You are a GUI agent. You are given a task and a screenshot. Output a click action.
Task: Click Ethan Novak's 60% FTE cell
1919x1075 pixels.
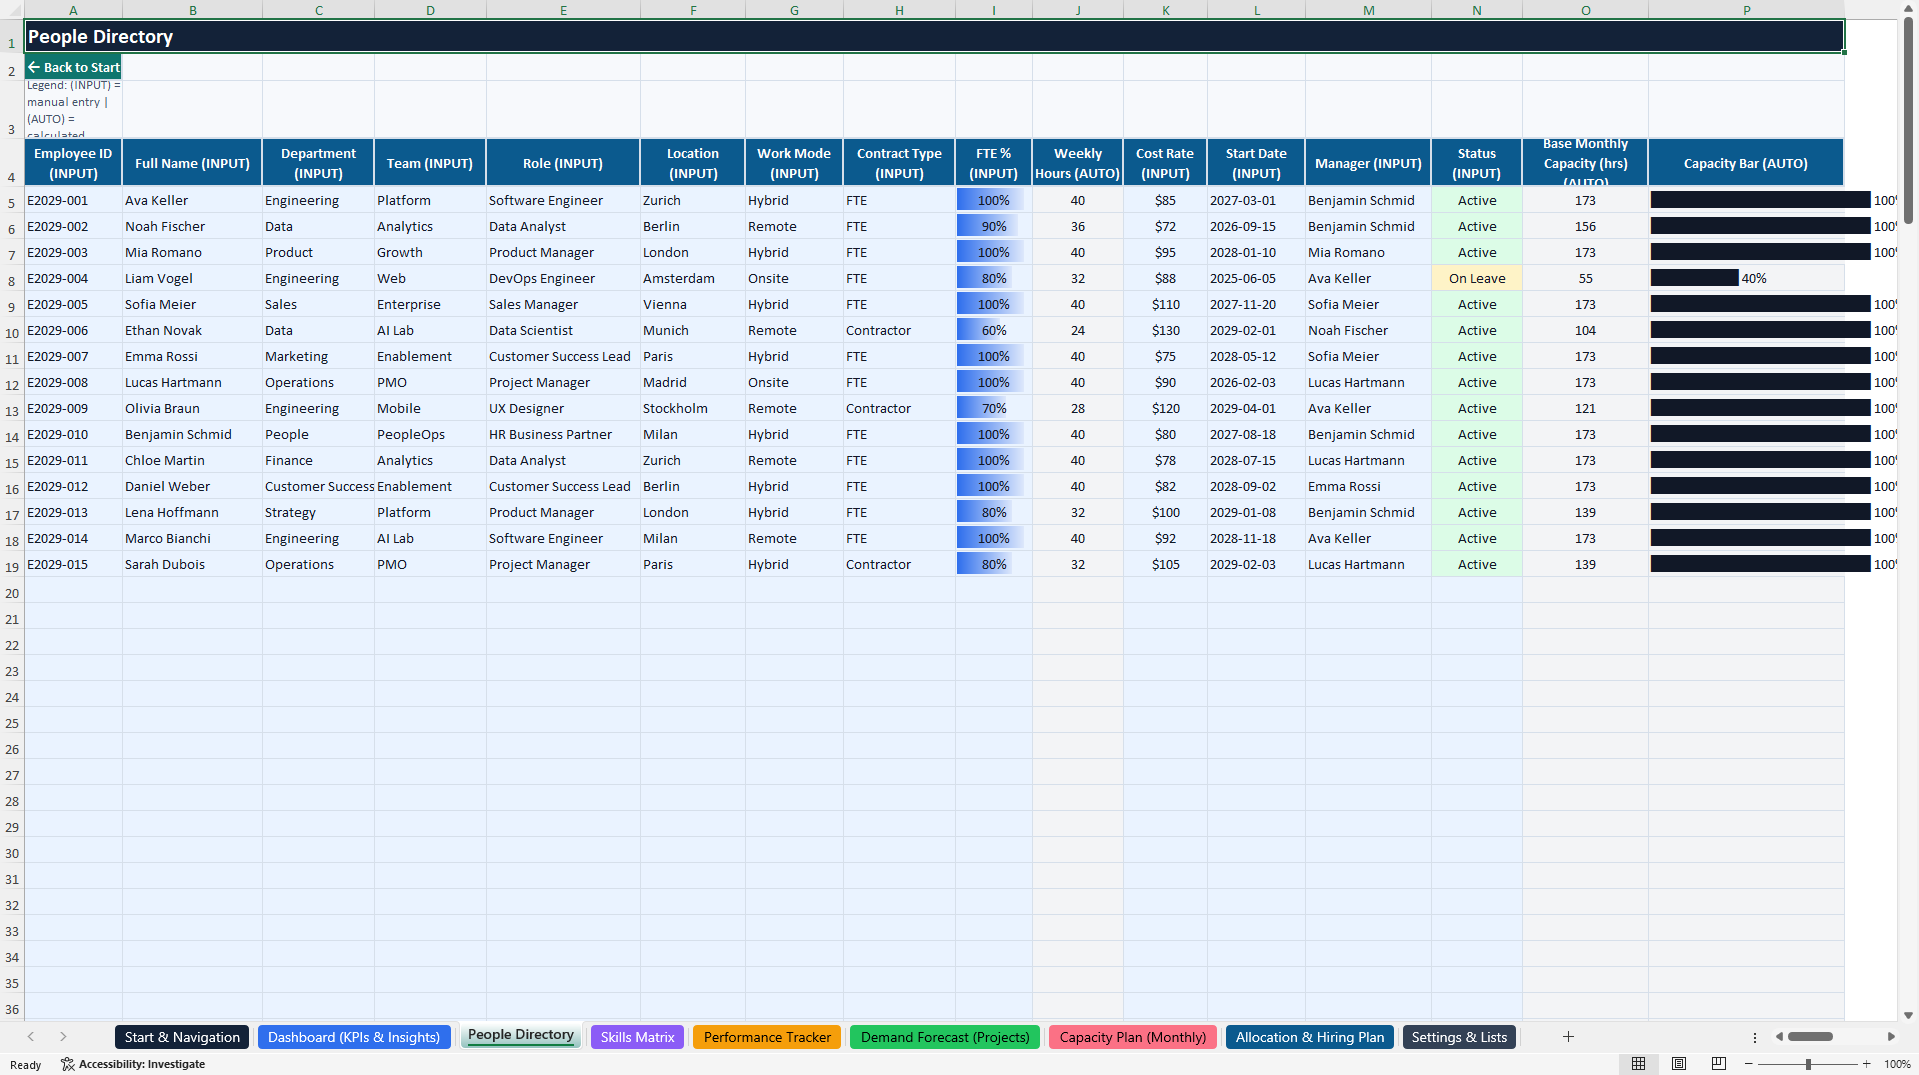(994, 331)
